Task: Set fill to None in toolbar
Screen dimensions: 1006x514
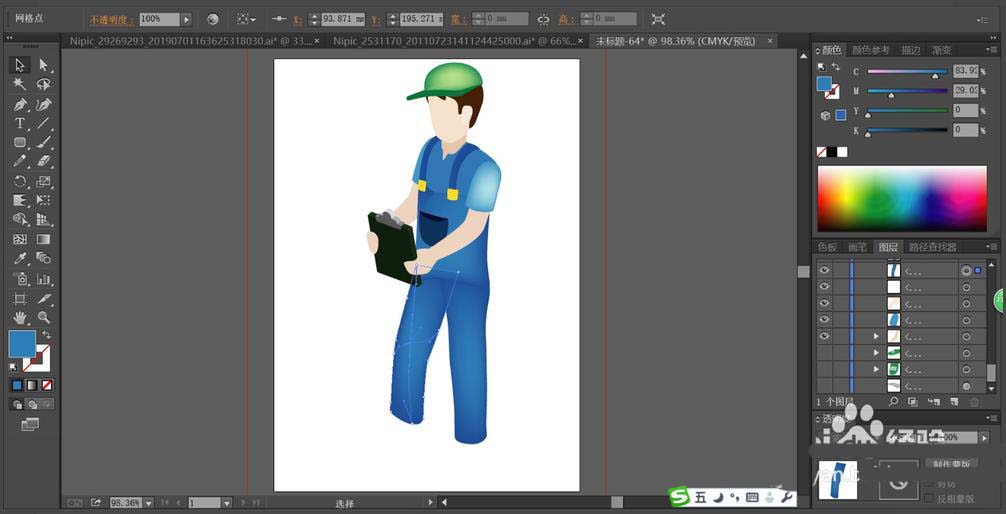Action: [47, 386]
